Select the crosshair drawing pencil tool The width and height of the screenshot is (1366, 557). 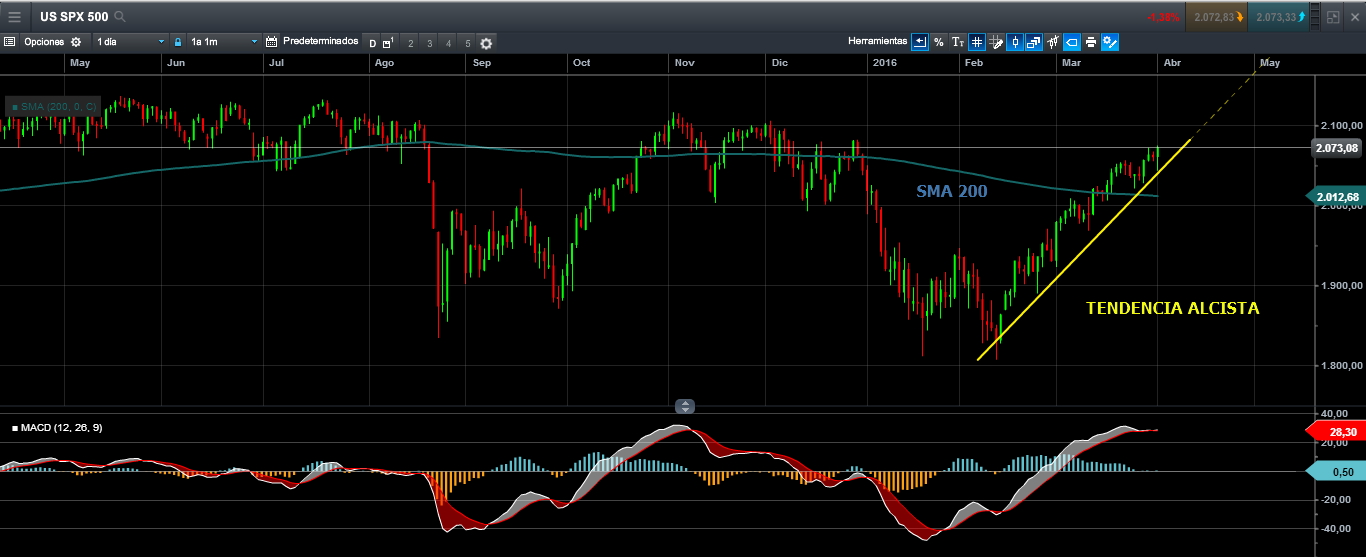pos(996,42)
